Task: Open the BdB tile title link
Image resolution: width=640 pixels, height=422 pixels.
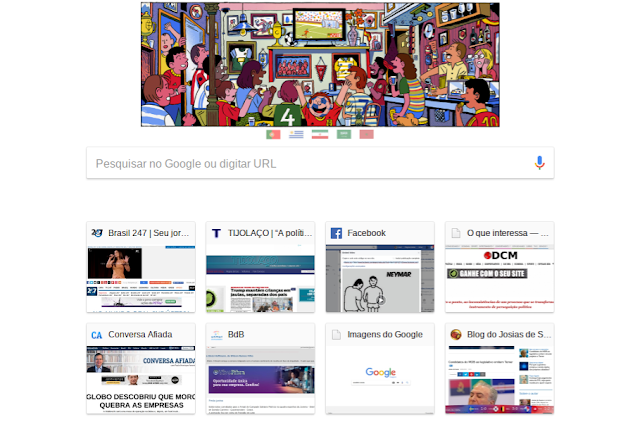Action: (x=236, y=335)
